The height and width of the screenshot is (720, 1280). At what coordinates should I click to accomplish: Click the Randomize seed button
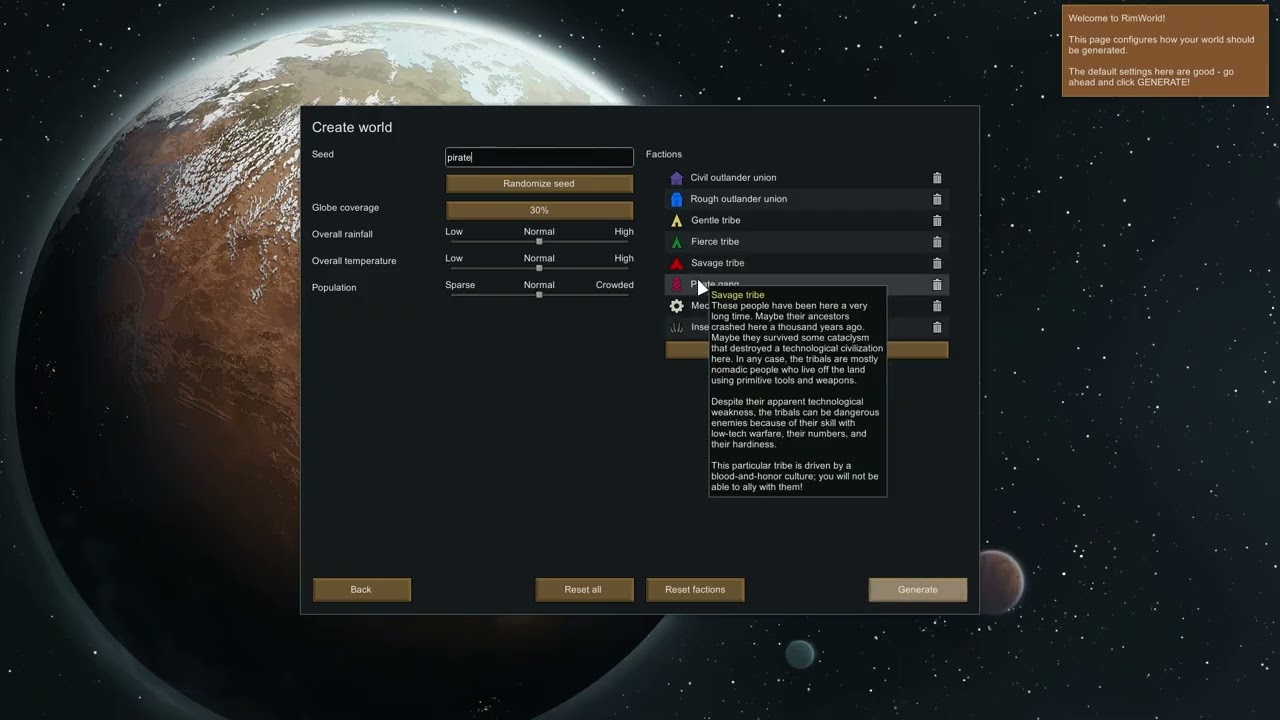pyautogui.click(x=539, y=184)
